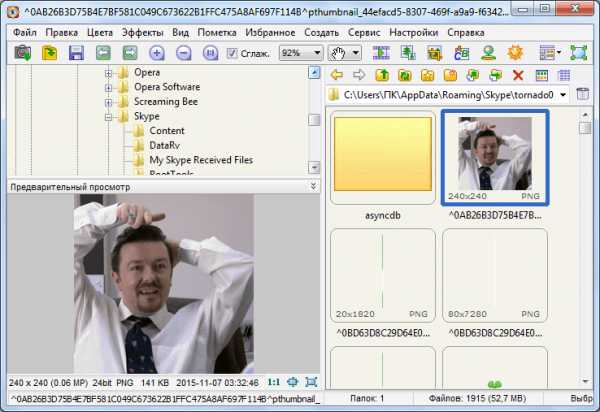Viewport: 600px width, 412px height.
Task: Open the Создать menu
Action: pyautogui.click(x=321, y=33)
